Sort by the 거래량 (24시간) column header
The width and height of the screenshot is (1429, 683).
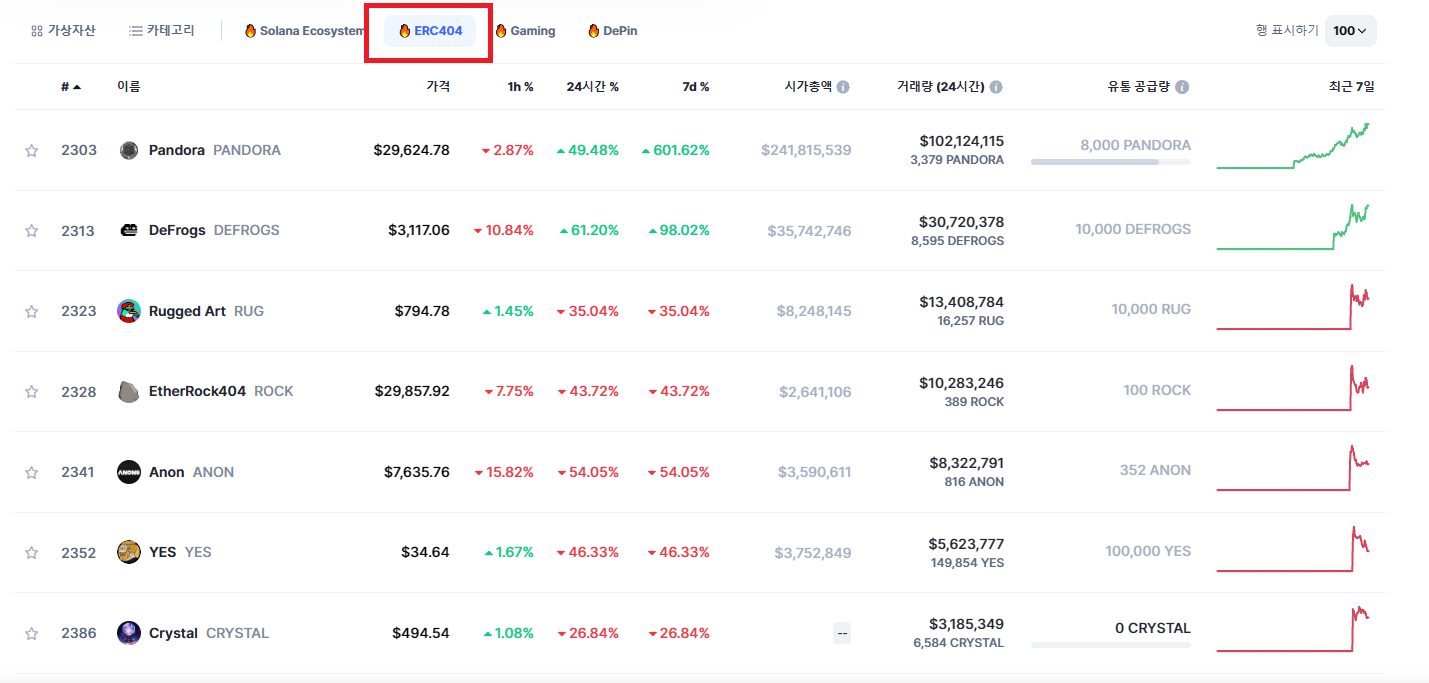(941, 87)
